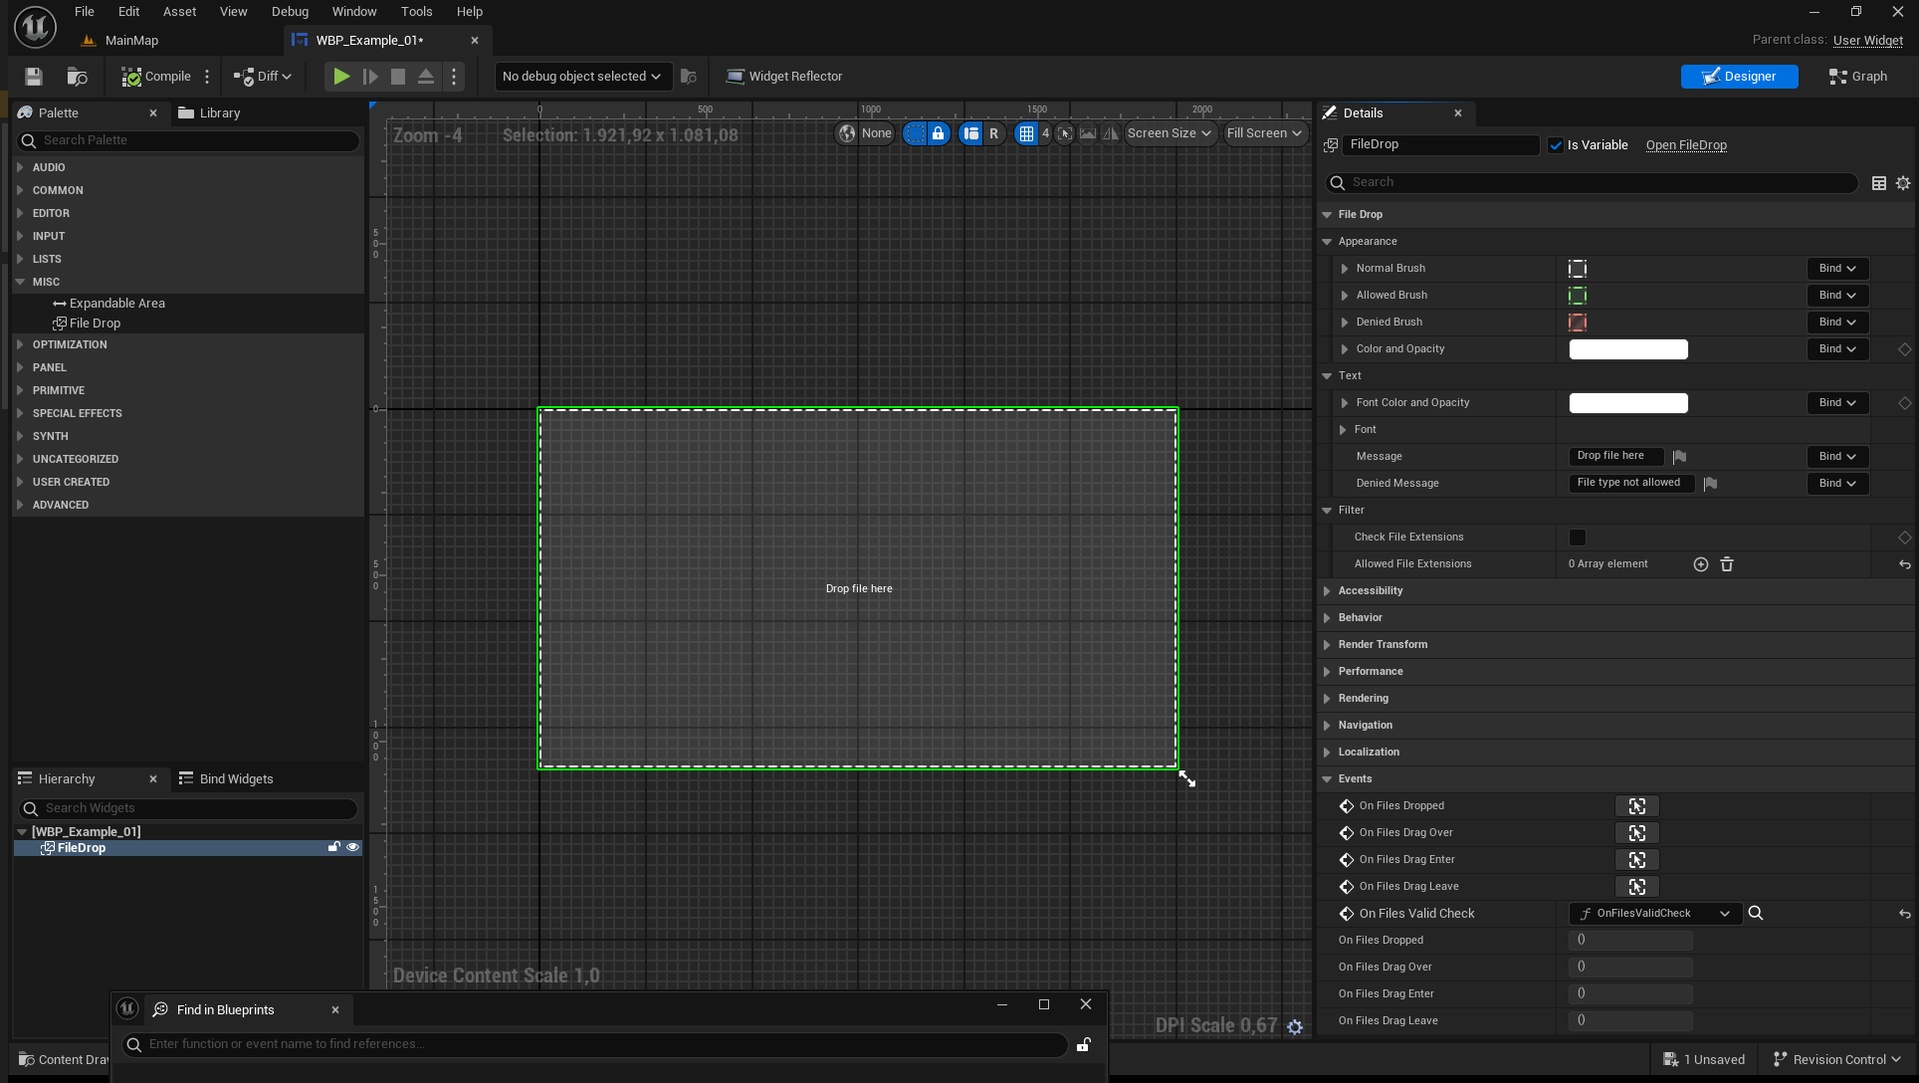This screenshot has width=1919, height=1083.
Task: Expand the Font property
Action: [1343, 430]
